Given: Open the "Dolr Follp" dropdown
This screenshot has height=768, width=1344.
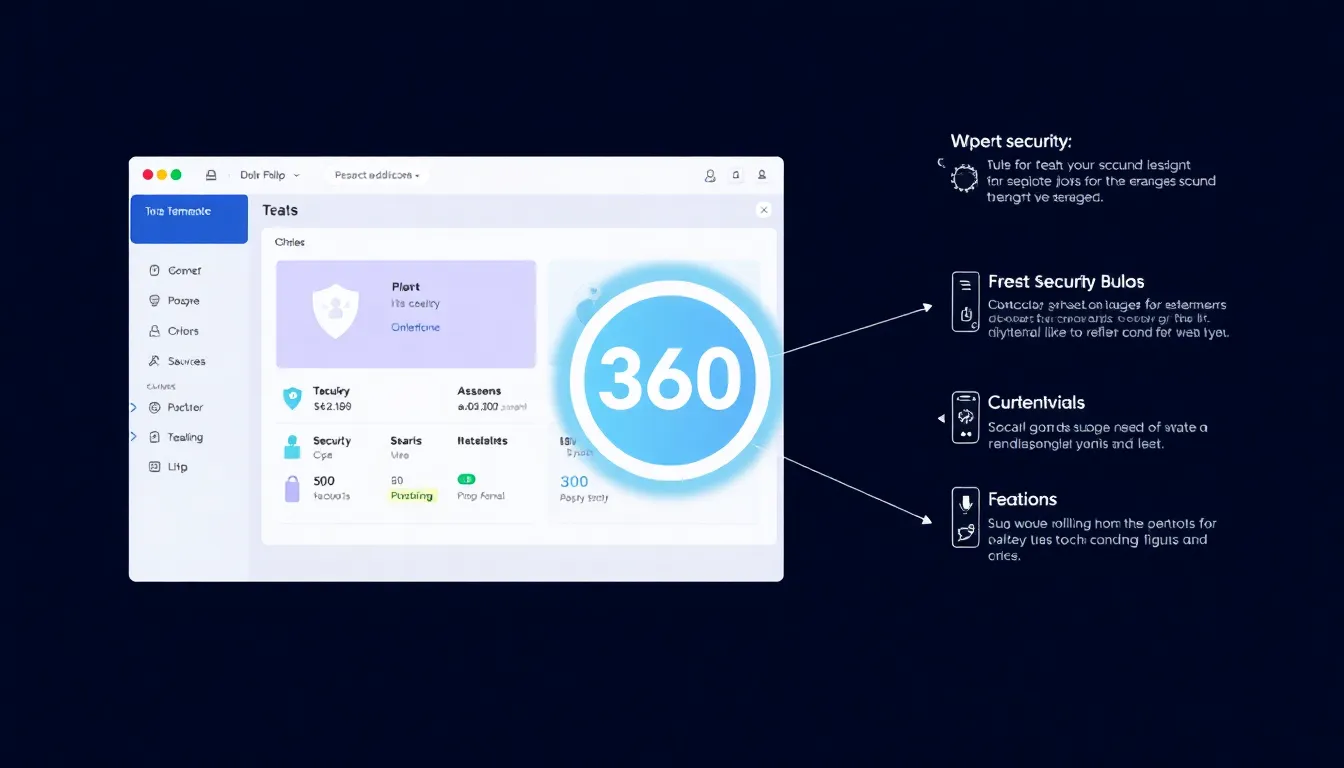Looking at the screenshot, I should point(269,175).
